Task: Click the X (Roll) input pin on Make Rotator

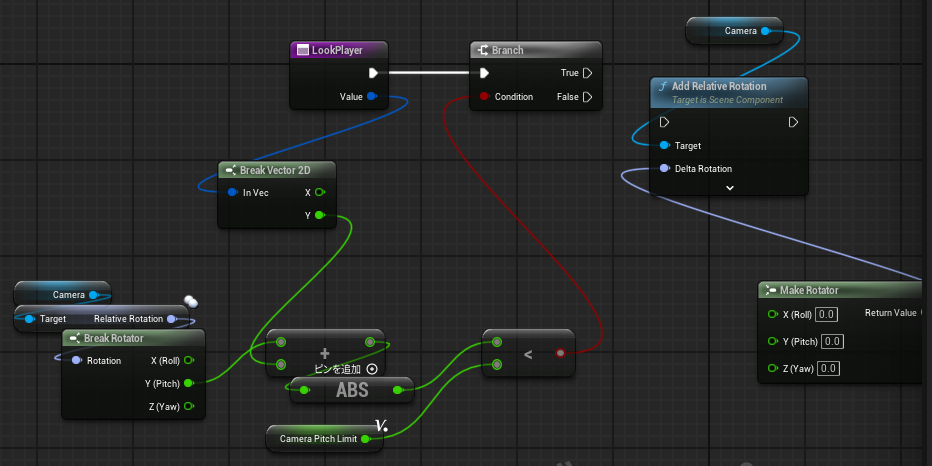Action: coord(773,314)
